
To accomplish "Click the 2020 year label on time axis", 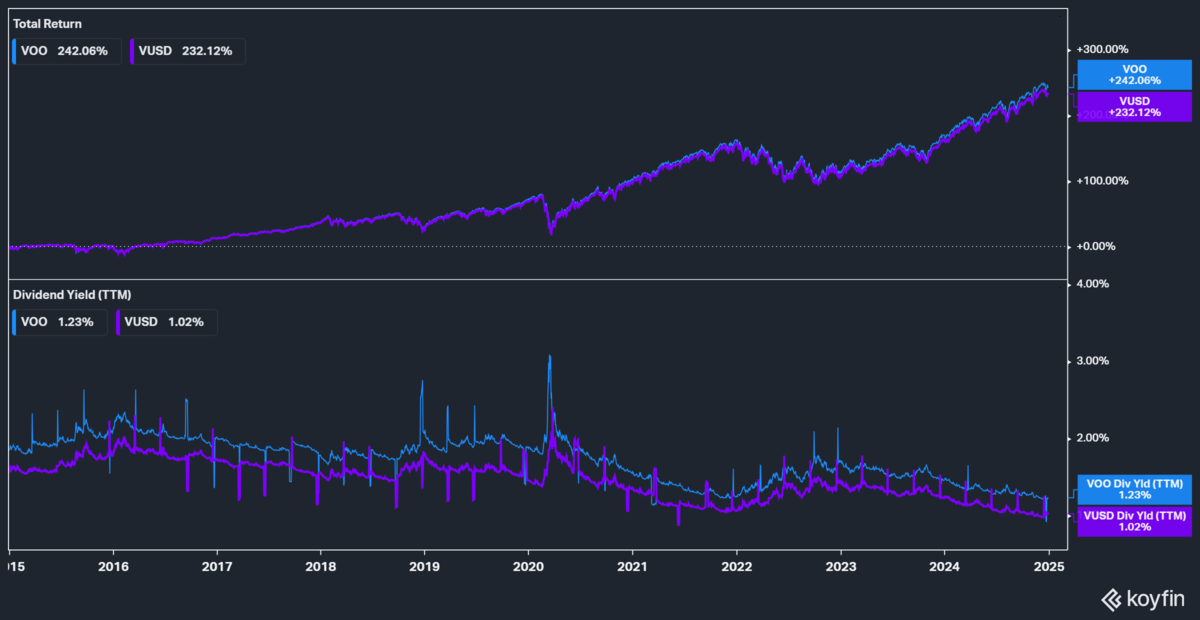I will 528,565.
